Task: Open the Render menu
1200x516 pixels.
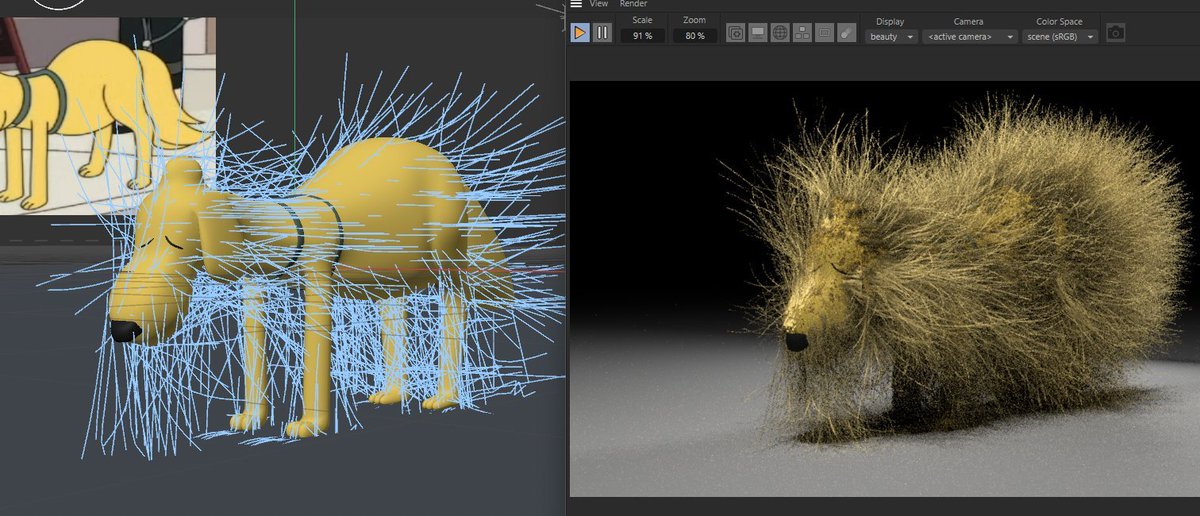Action: tap(633, 4)
